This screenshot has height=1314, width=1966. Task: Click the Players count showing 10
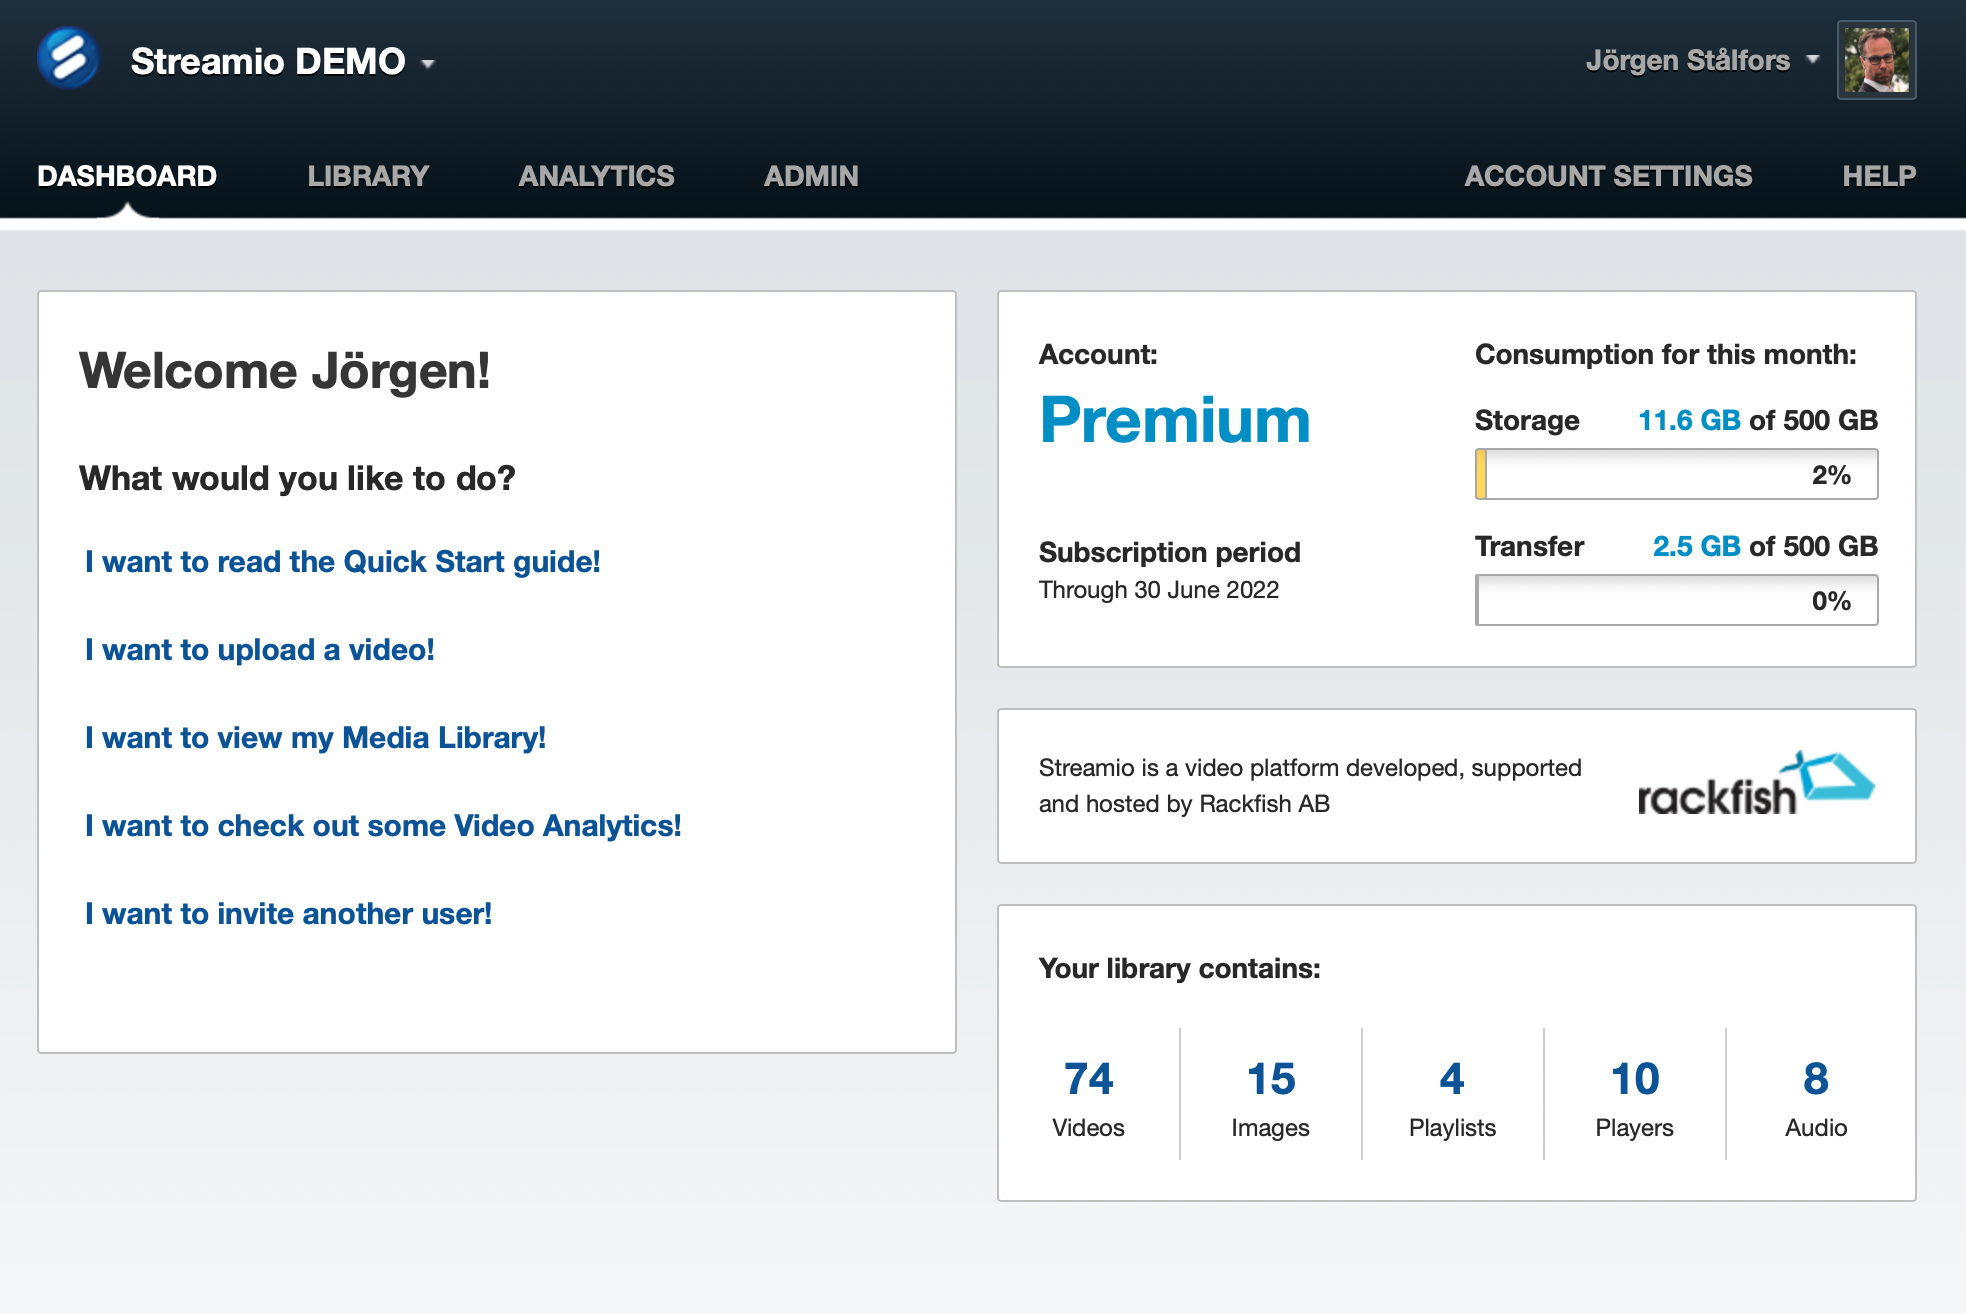click(1634, 1079)
